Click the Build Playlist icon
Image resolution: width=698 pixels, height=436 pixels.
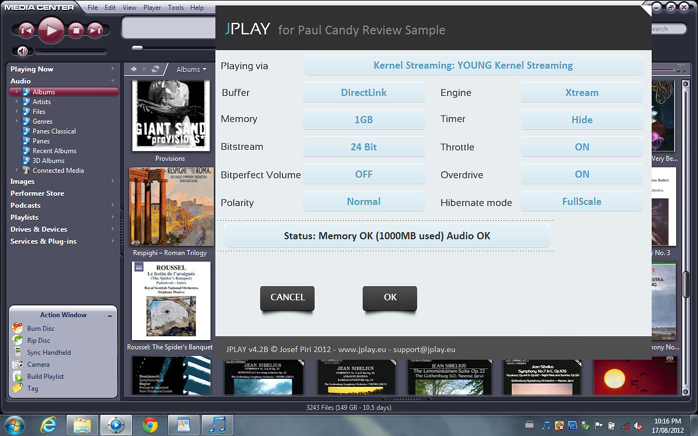tap(17, 376)
